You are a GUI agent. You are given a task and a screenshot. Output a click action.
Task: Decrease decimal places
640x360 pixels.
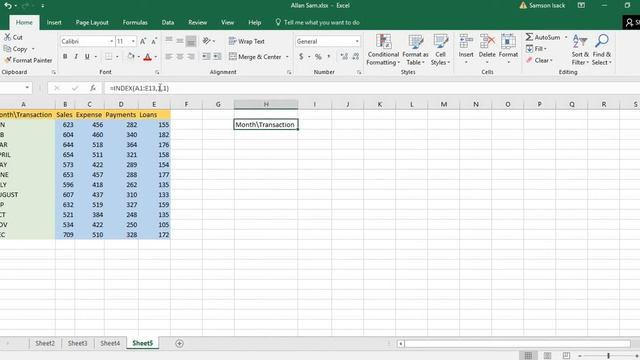tap(356, 57)
